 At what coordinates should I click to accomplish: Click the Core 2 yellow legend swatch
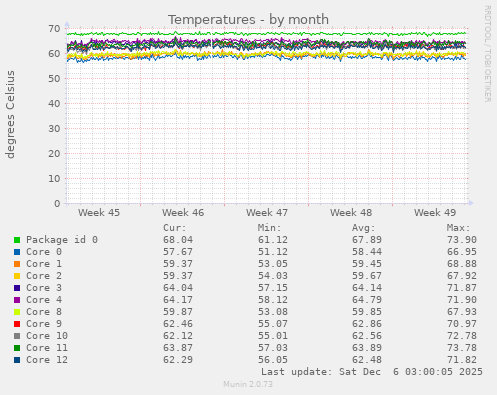(x=17, y=276)
